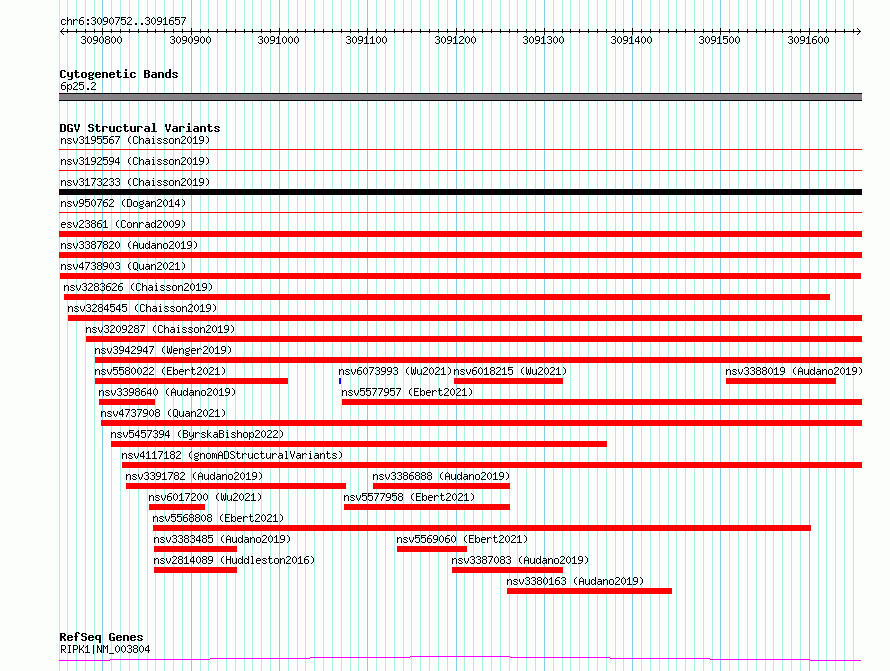
Task: Click the left arrow of the coordinate ruler
Action: pos(62,31)
